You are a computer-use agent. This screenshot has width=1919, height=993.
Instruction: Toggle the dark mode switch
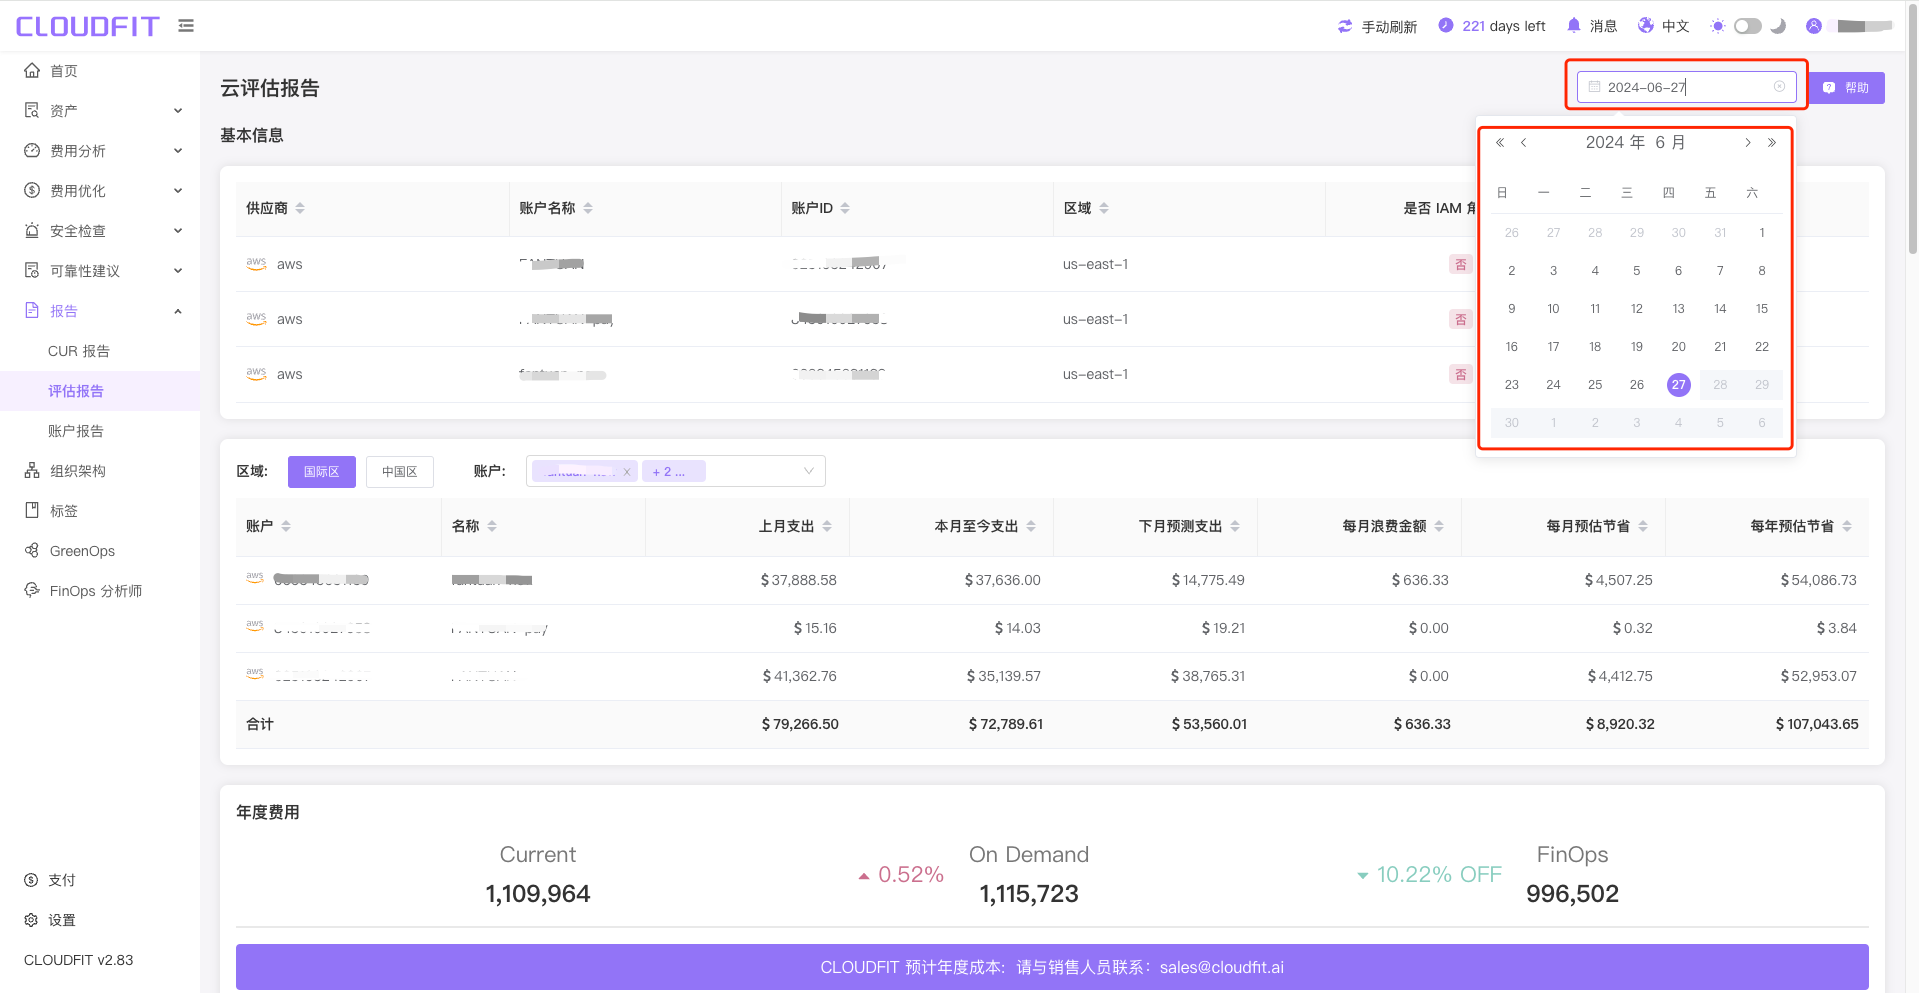tap(1748, 26)
